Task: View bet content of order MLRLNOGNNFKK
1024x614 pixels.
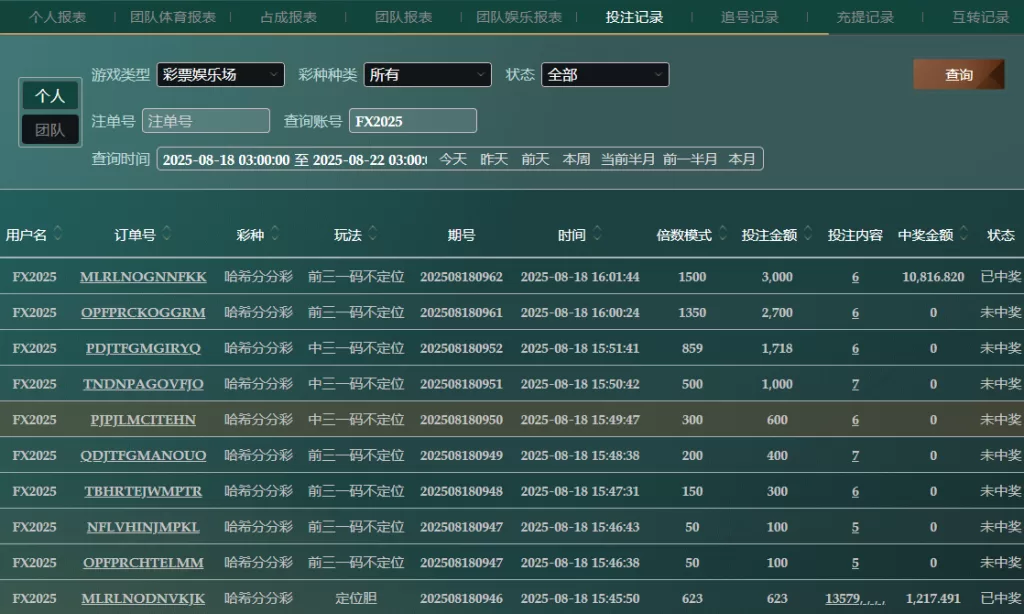Action: pyautogui.click(x=856, y=277)
